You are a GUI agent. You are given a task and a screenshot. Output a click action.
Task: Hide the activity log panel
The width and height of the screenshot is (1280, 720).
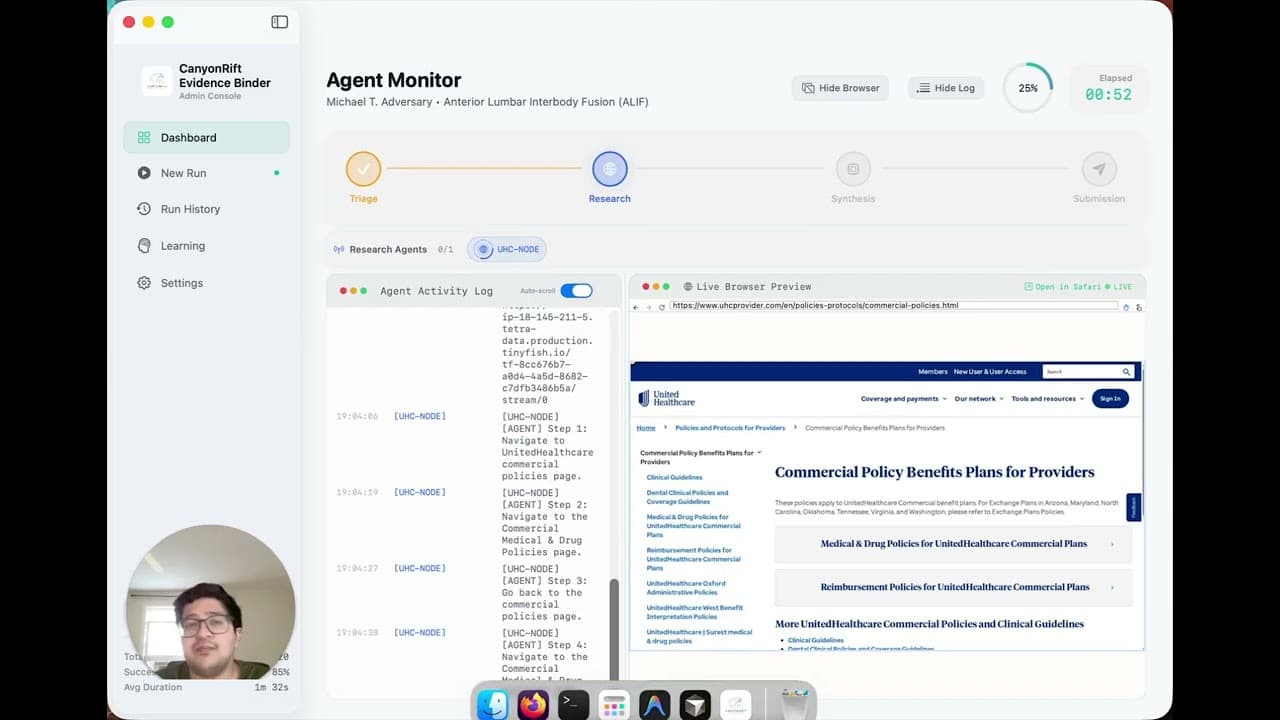[946, 88]
